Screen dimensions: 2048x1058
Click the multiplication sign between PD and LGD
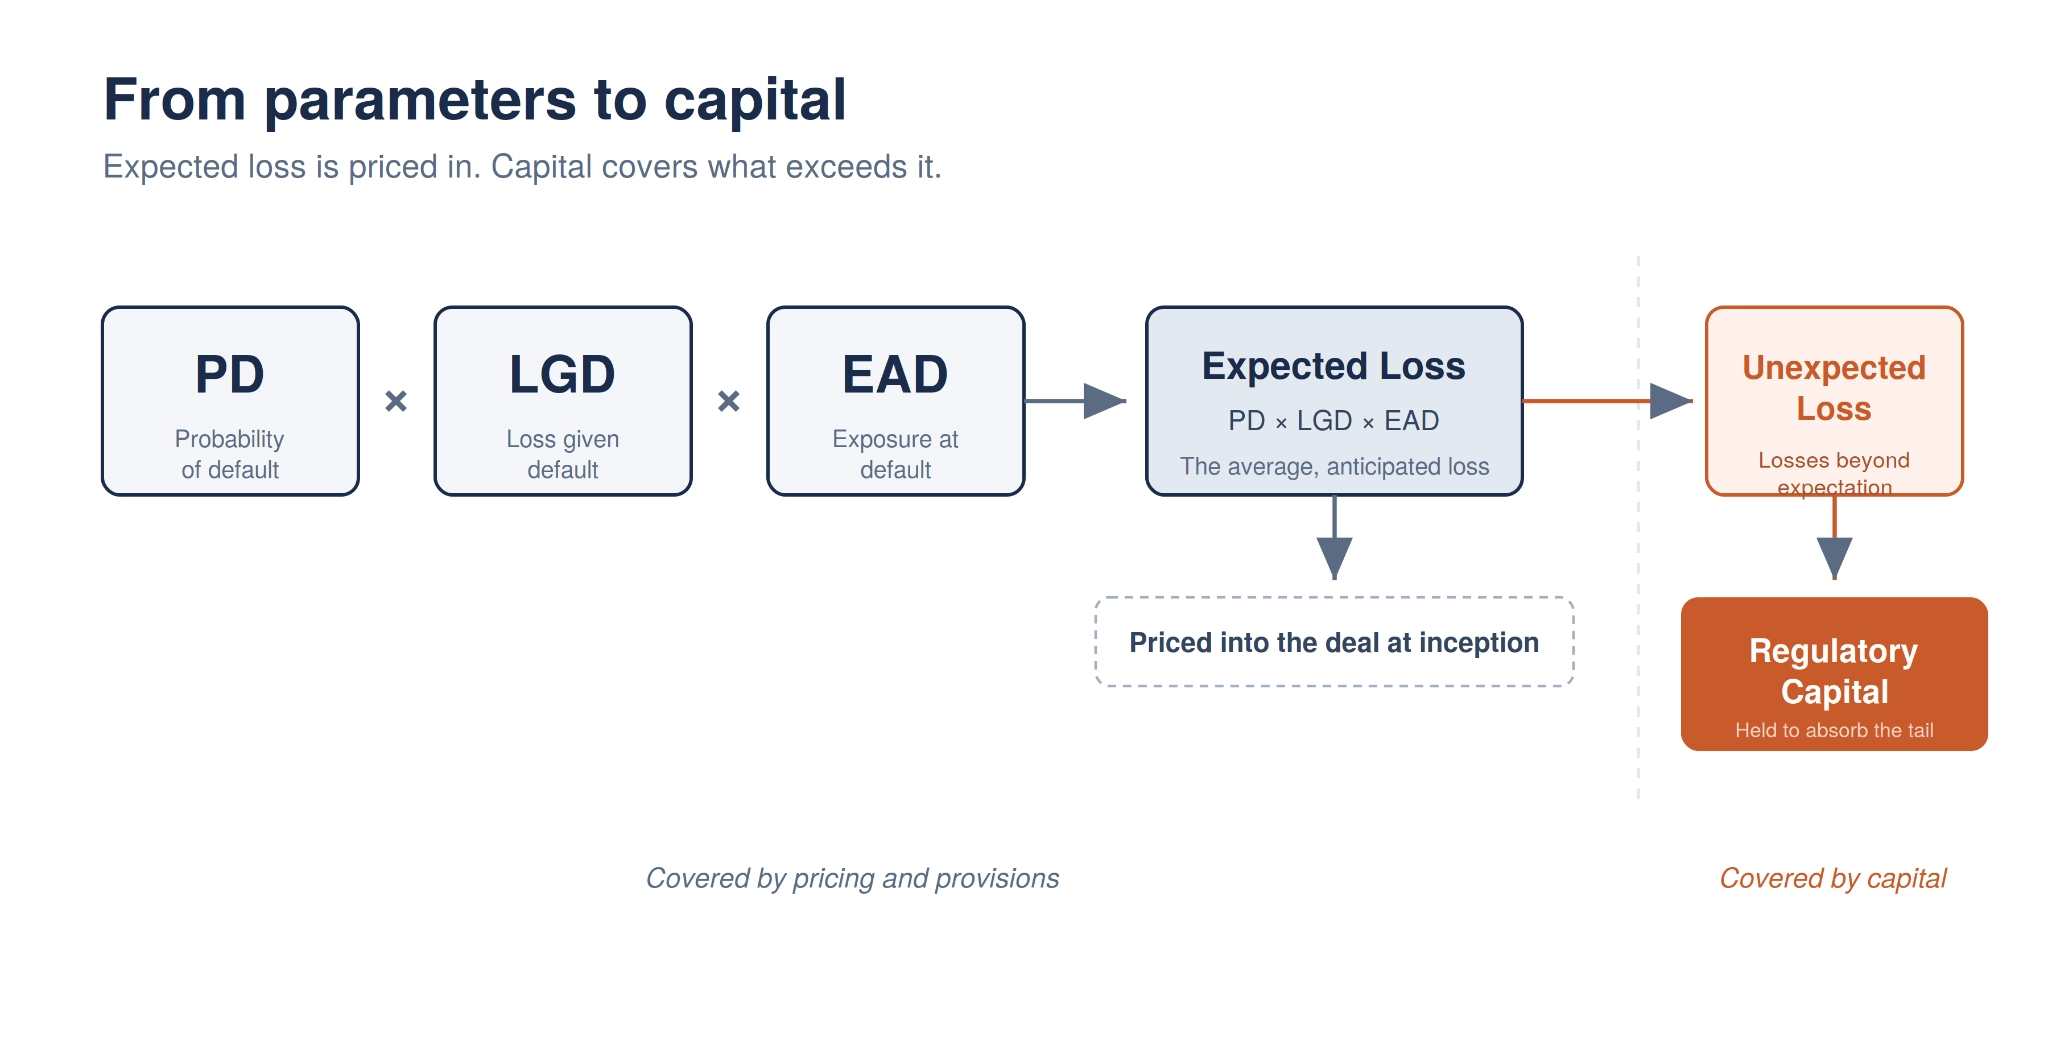(x=396, y=401)
